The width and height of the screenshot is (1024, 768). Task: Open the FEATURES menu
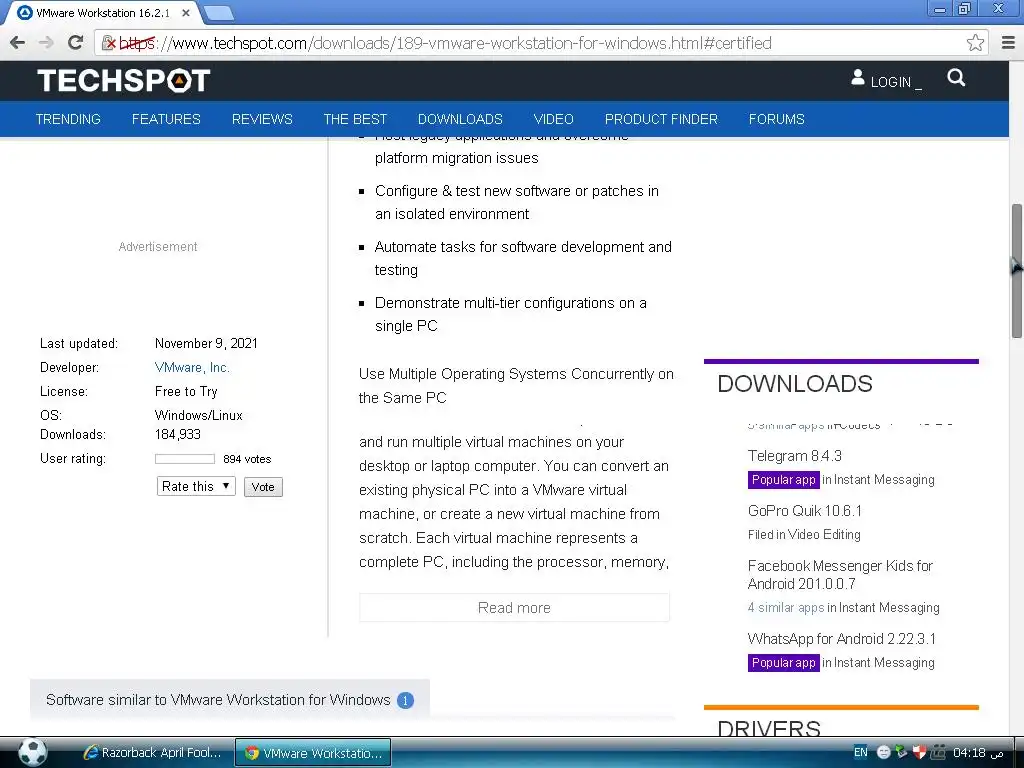pyautogui.click(x=166, y=119)
